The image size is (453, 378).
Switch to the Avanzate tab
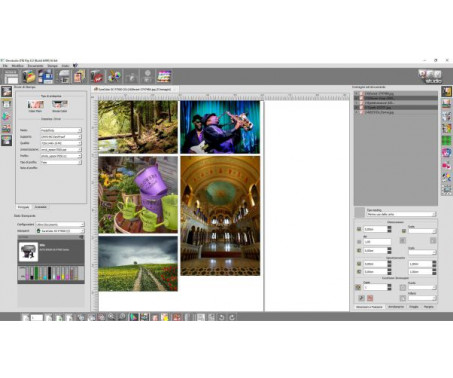[x=41, y=207]
